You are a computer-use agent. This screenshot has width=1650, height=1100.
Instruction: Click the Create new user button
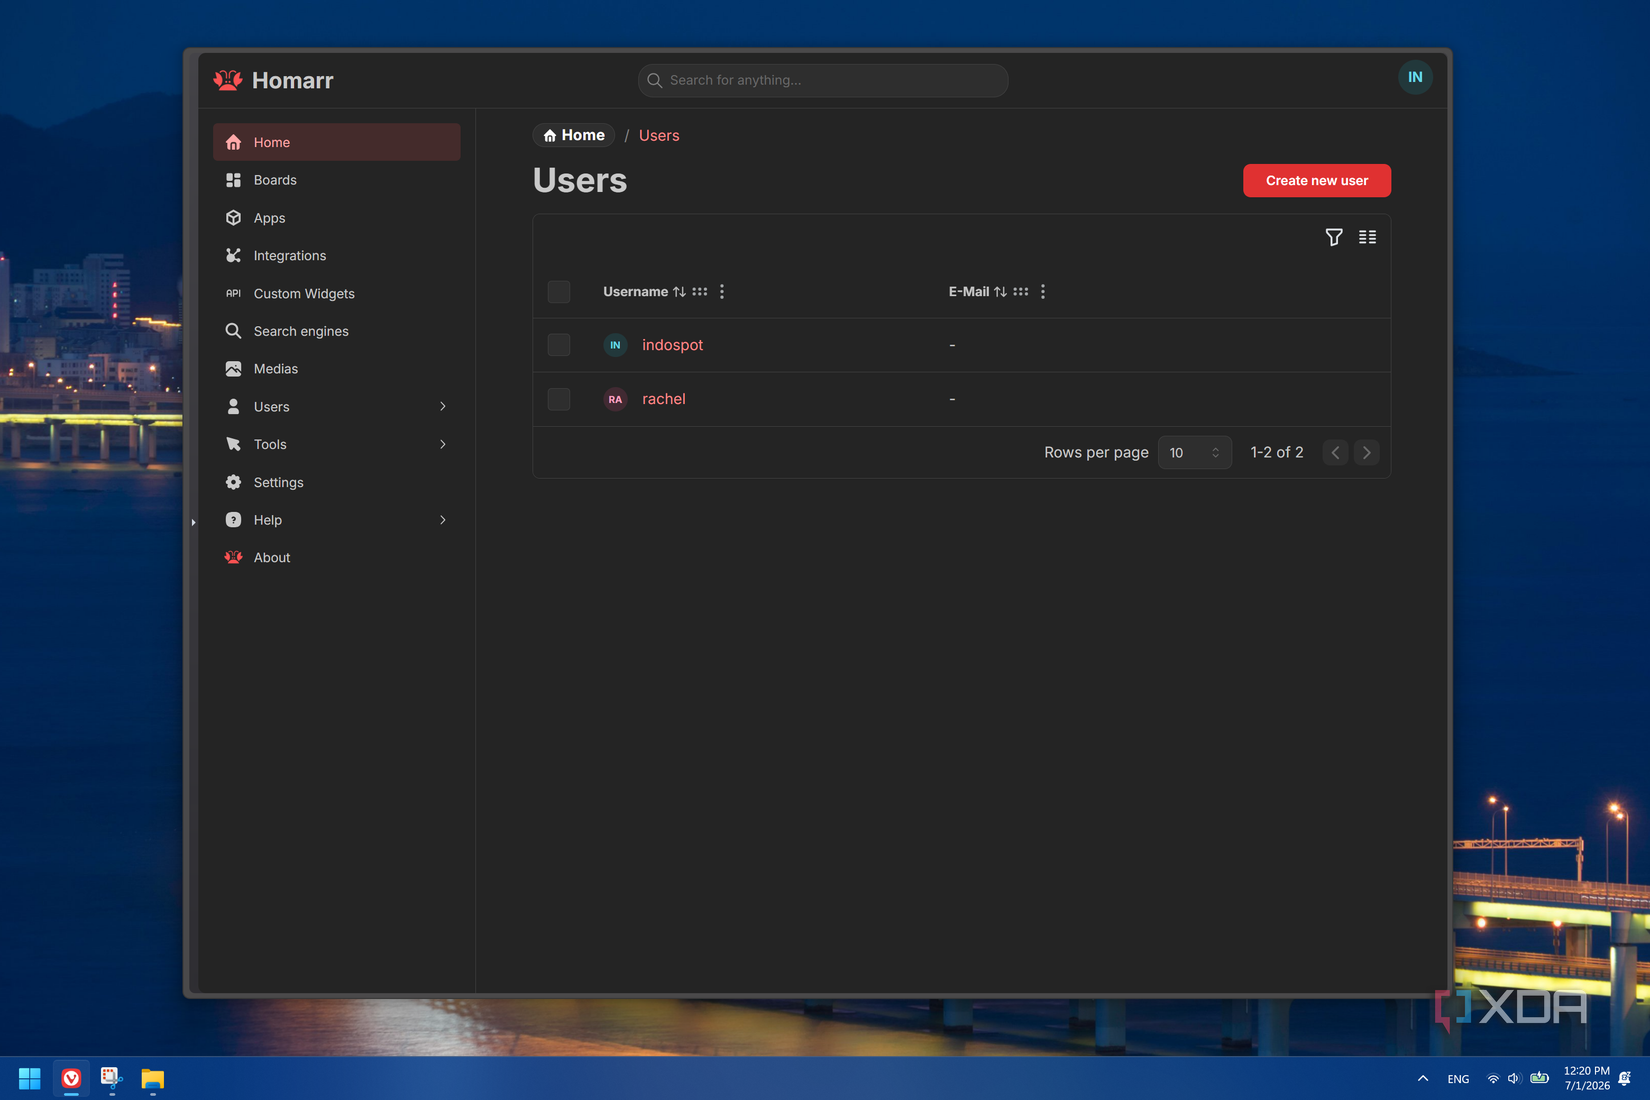tap(1317, 181)
